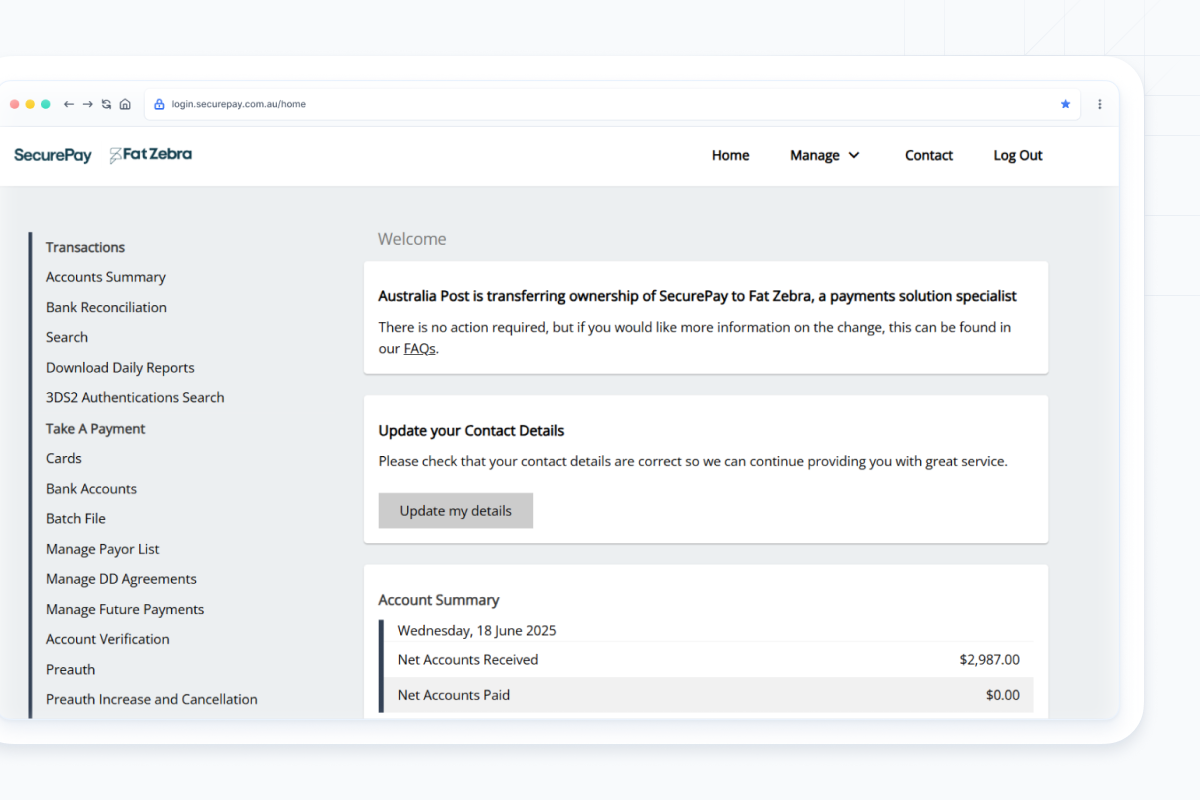Click the browser home icon

click(125, 104)
